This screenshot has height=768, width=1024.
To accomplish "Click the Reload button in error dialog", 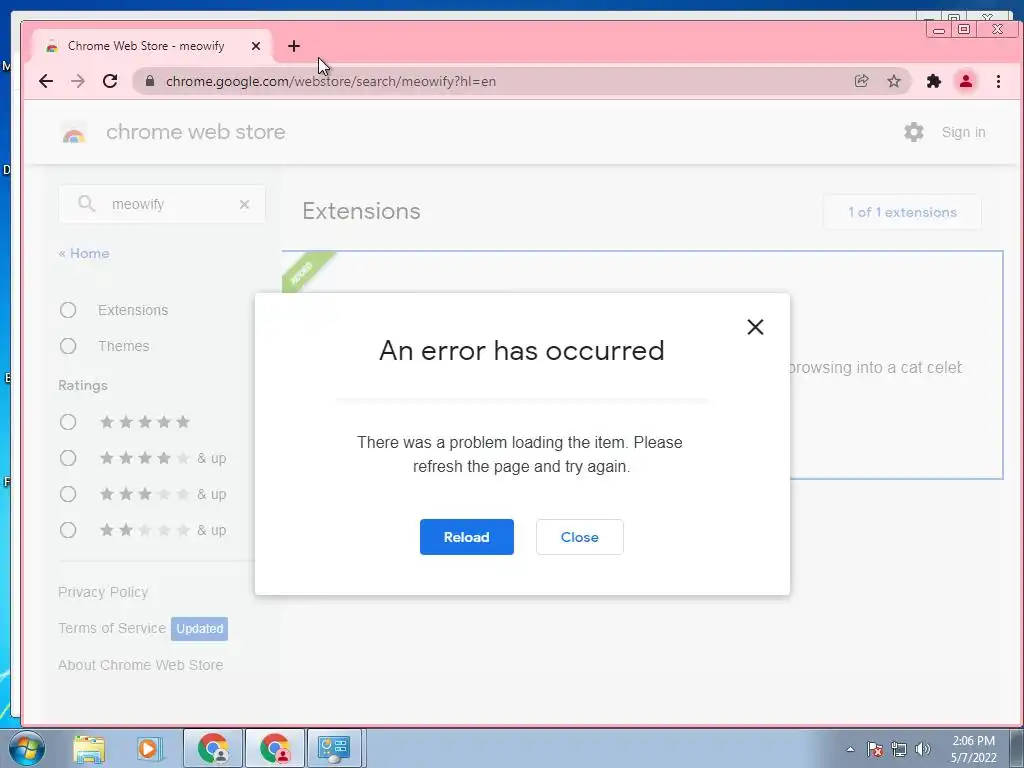I will (x=466, y=537).
